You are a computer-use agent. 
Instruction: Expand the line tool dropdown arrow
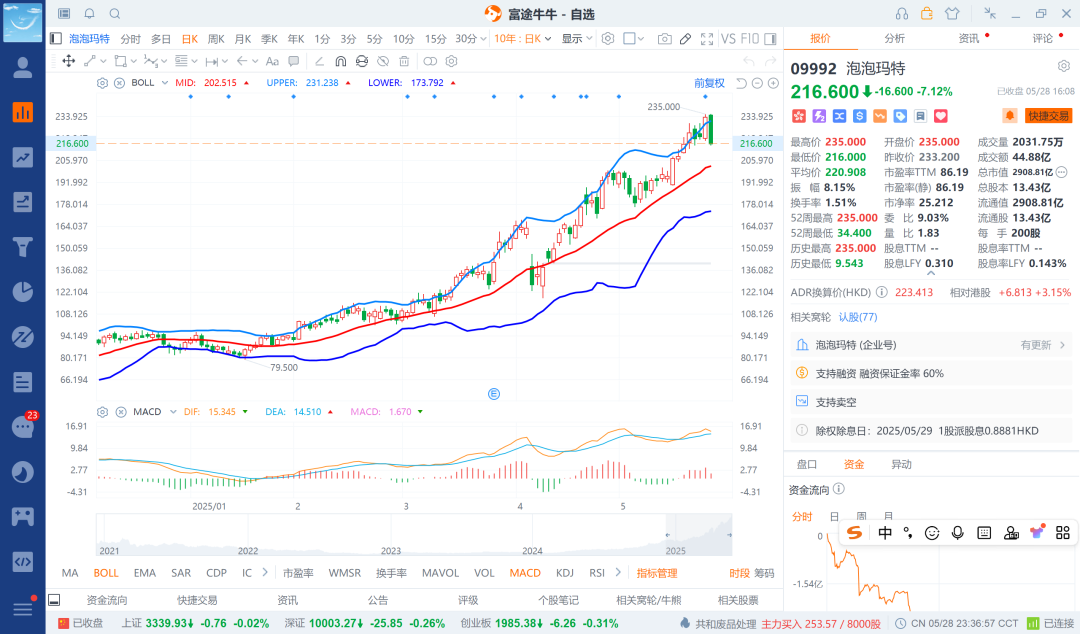pos(103,61)
